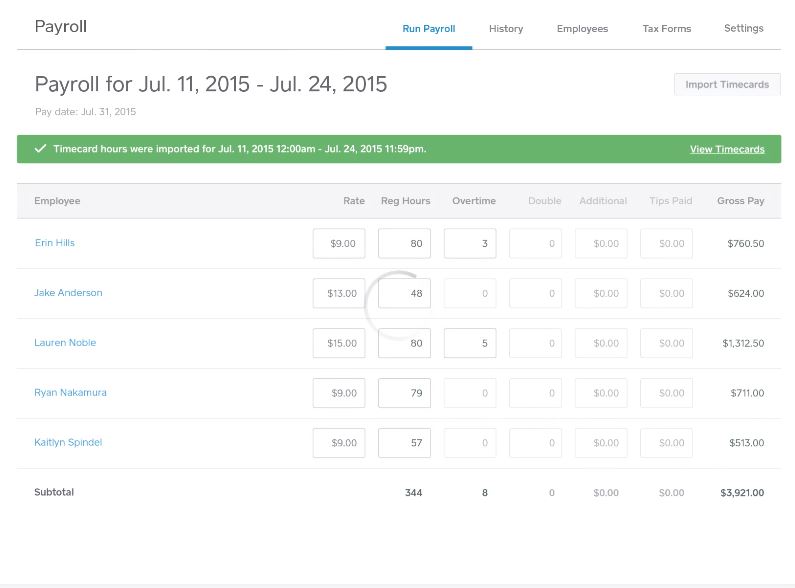Click Lauren Noble regular hours field
Viewport: 795px width, 588px height.
tap(404, 343)
